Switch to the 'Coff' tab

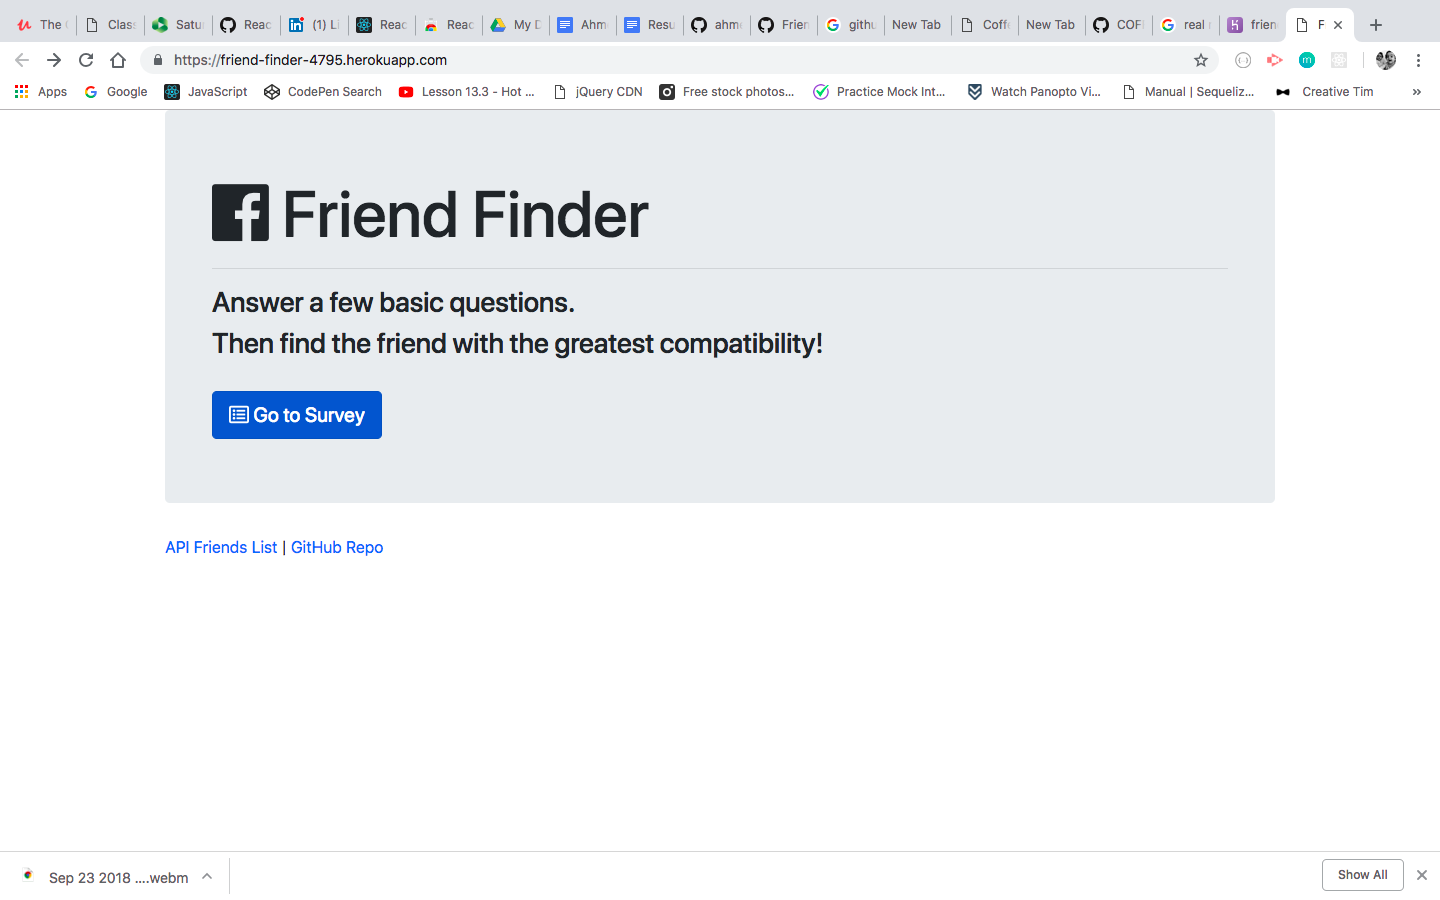(x=984, y=25)
